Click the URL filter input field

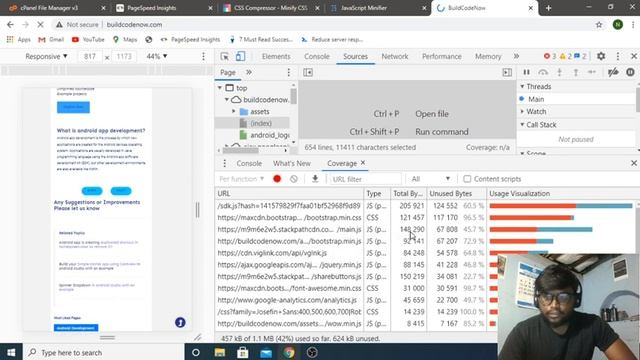click(x=365, y=179)
